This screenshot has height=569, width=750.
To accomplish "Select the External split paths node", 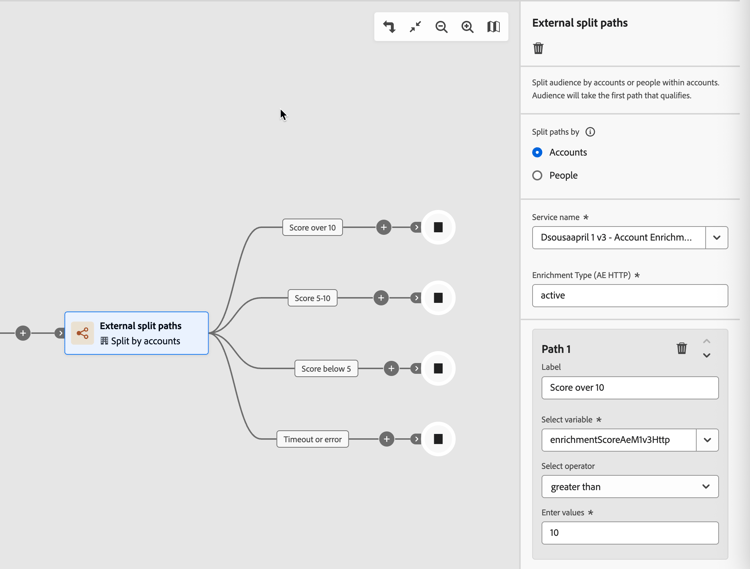I will click(x=137, y=333).
